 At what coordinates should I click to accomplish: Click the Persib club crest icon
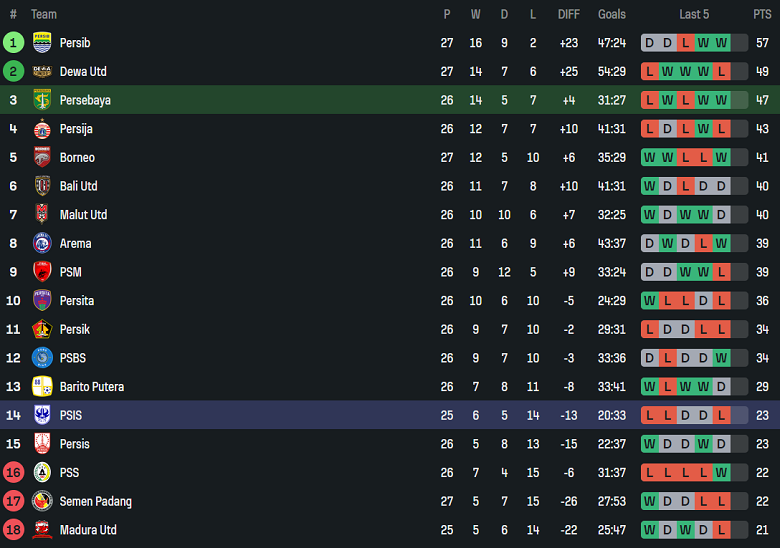click(42, 43)
